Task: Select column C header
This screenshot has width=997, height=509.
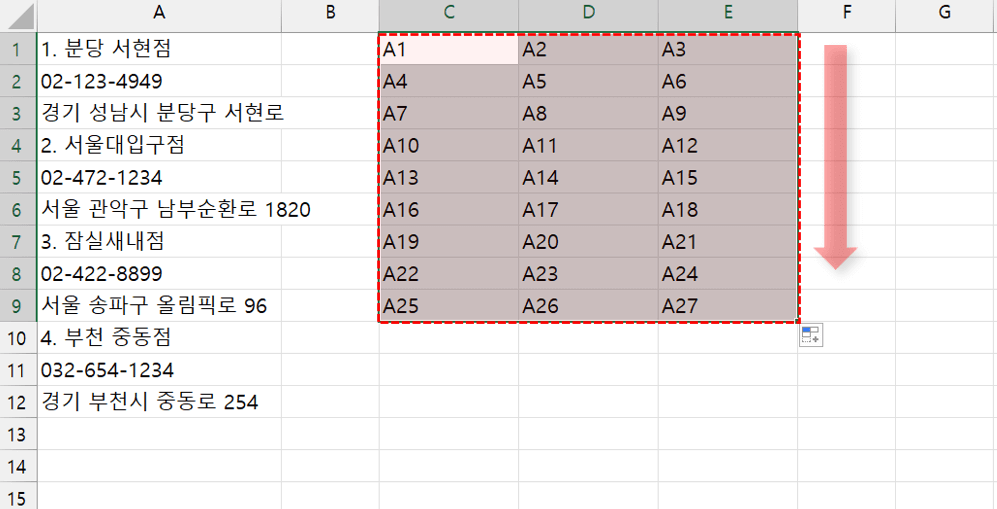Action: 449,13
